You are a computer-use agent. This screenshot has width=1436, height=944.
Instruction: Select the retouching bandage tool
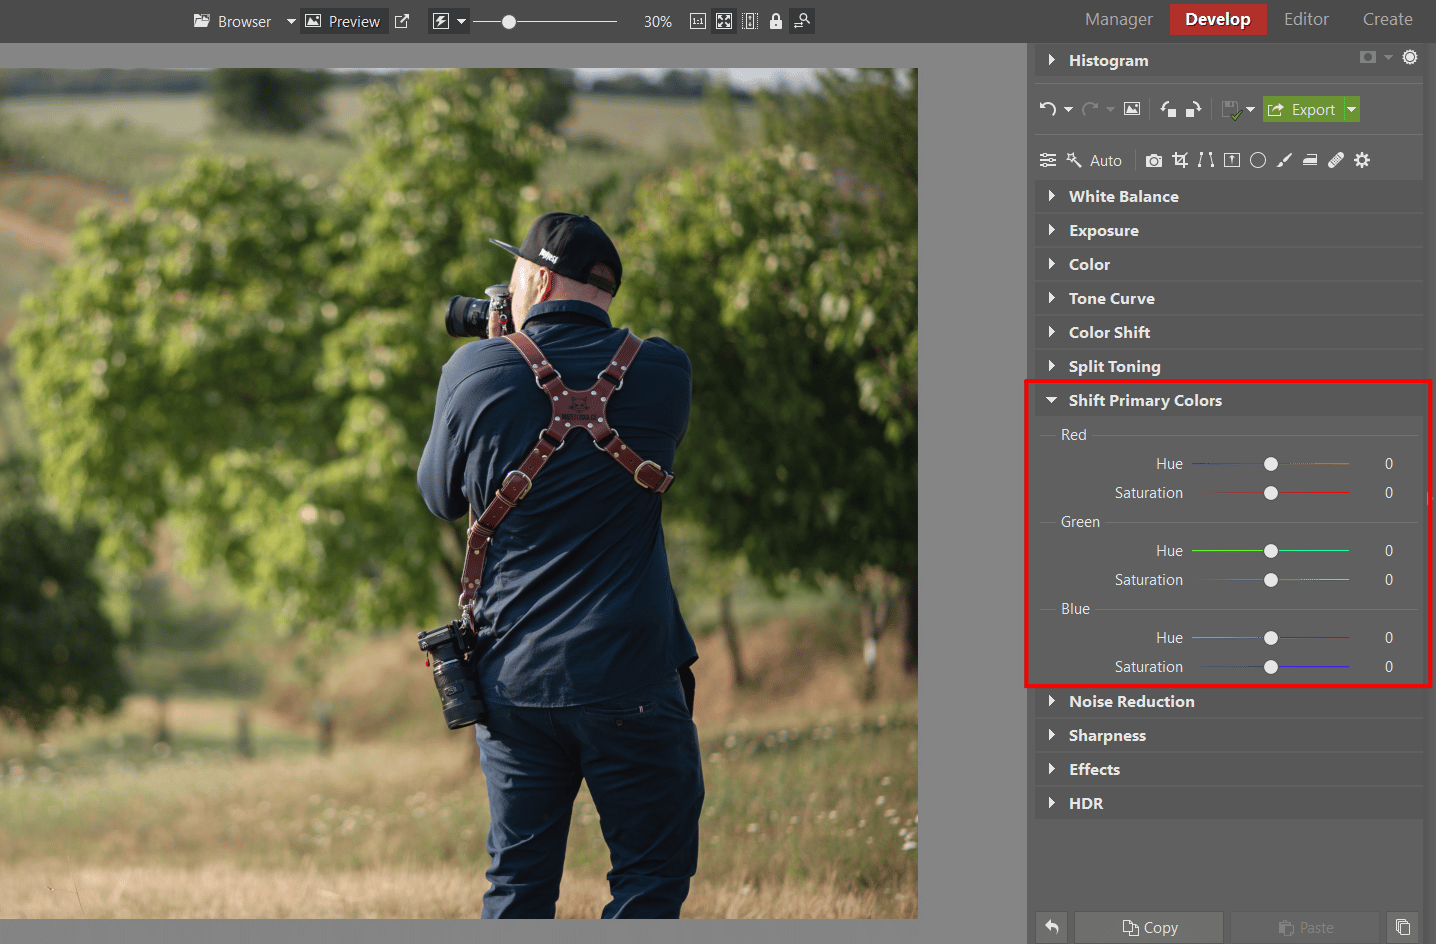pos(1336,160)
